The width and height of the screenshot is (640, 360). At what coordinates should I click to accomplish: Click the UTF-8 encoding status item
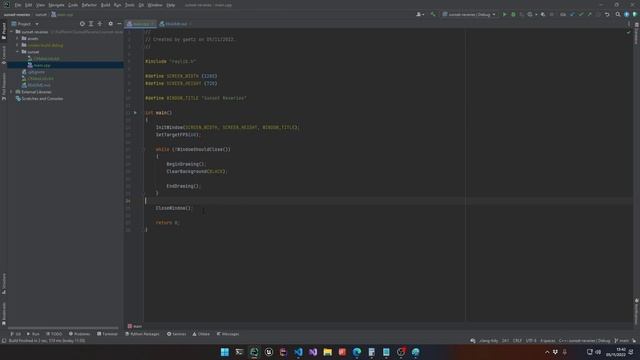click(x=531, y=340)
